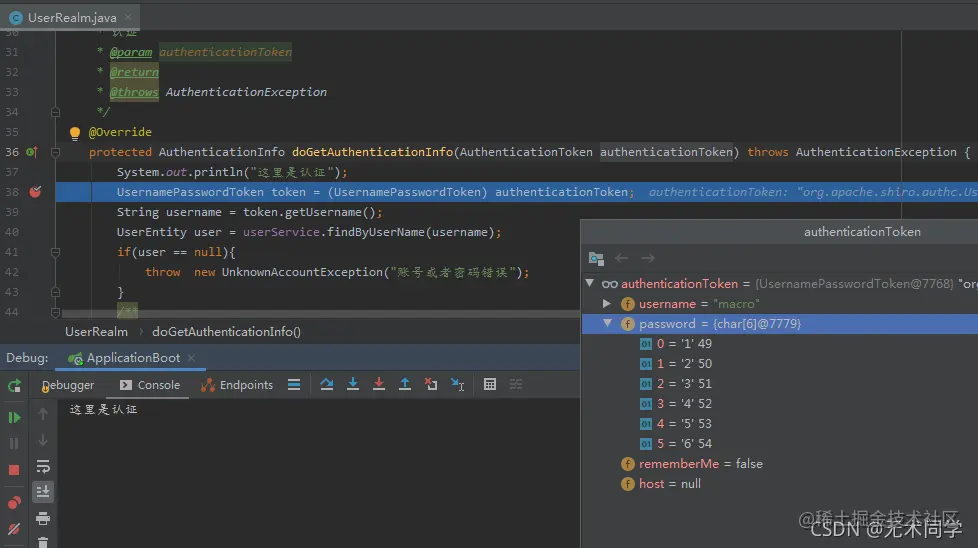Open the Evaluate Expression calculator icon
Screen dimensions: 978x548
pos(490,385)
